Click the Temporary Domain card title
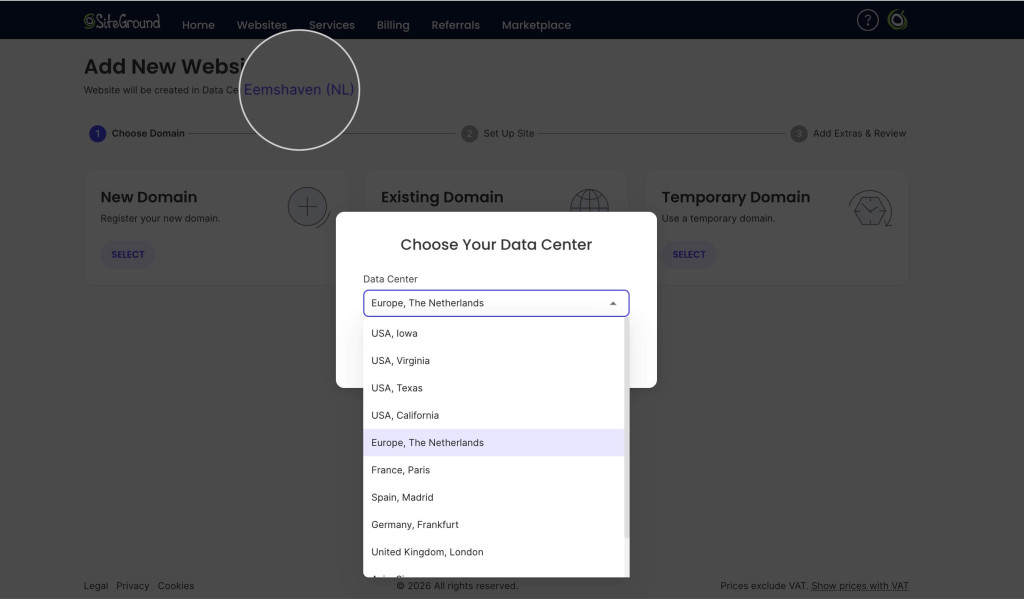This screenshot has height=599, width=1024. [x=735, y=197]
